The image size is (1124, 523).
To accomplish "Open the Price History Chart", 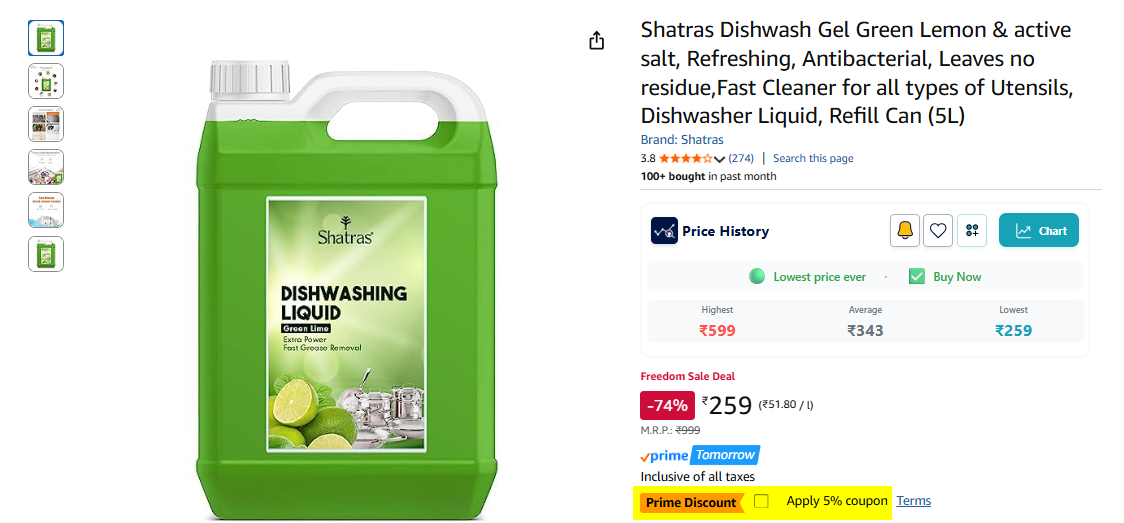I will point(1039,231).
